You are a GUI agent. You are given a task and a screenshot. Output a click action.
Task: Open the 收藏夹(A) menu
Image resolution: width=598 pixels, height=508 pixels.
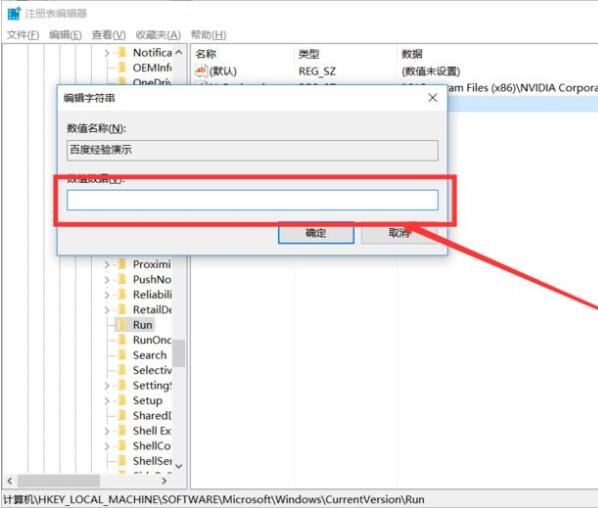click(158, 35)
